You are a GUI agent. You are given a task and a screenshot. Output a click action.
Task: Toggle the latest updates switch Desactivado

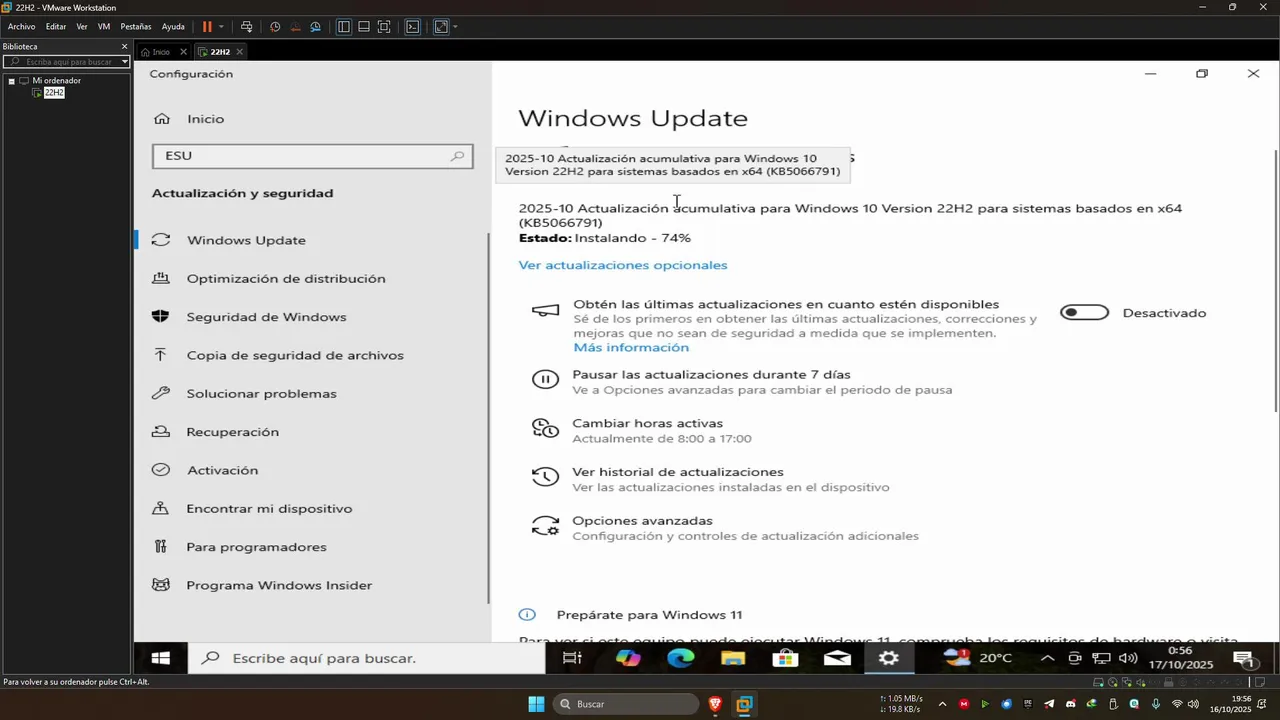(1085, 313)
